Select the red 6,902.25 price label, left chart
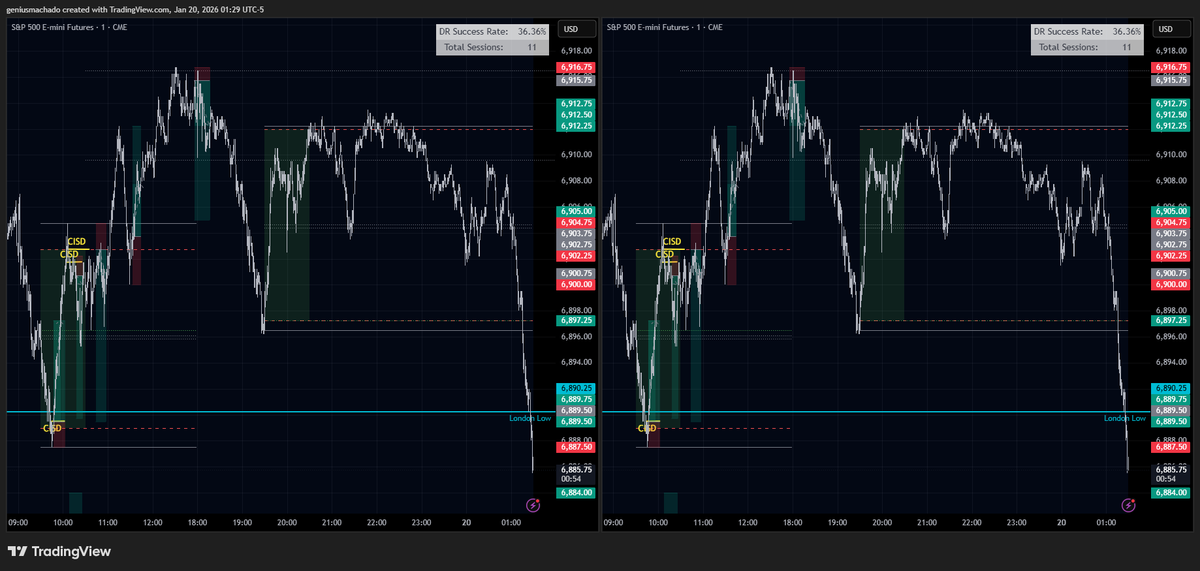The height and width of the screenshot is (571, 1200). click(576, 256)
